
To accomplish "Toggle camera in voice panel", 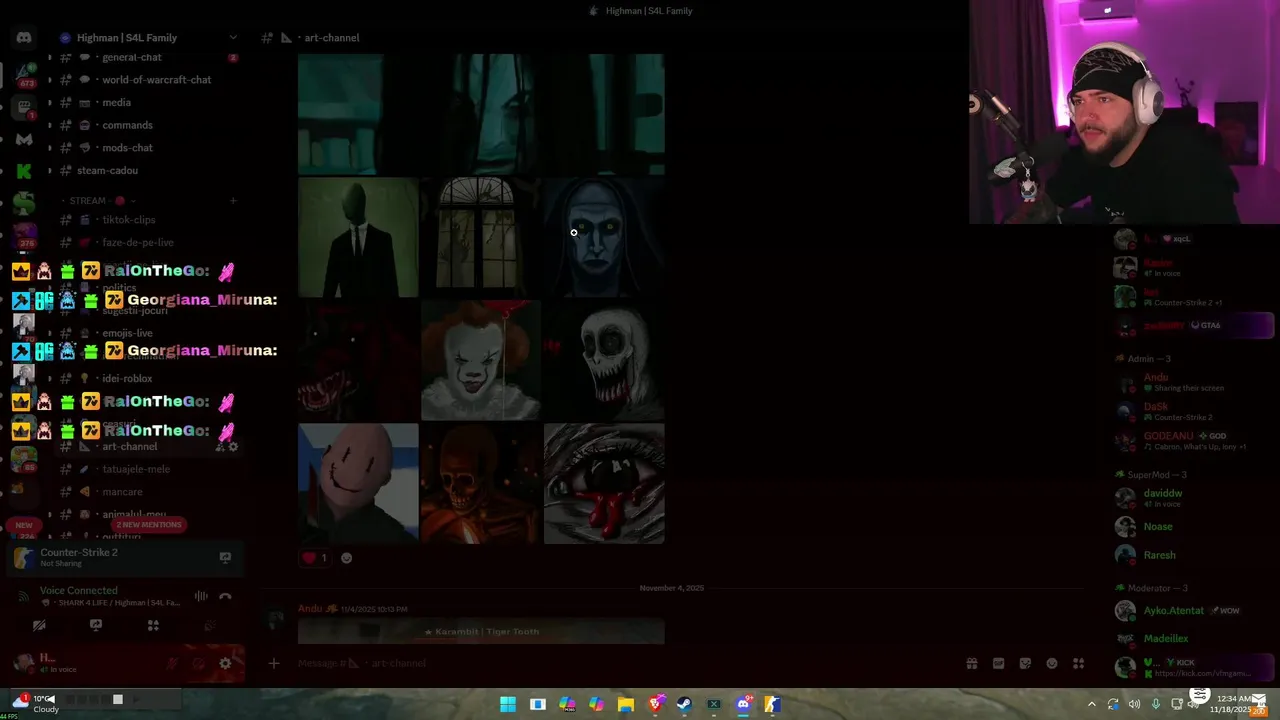I will tap(39, 625).
